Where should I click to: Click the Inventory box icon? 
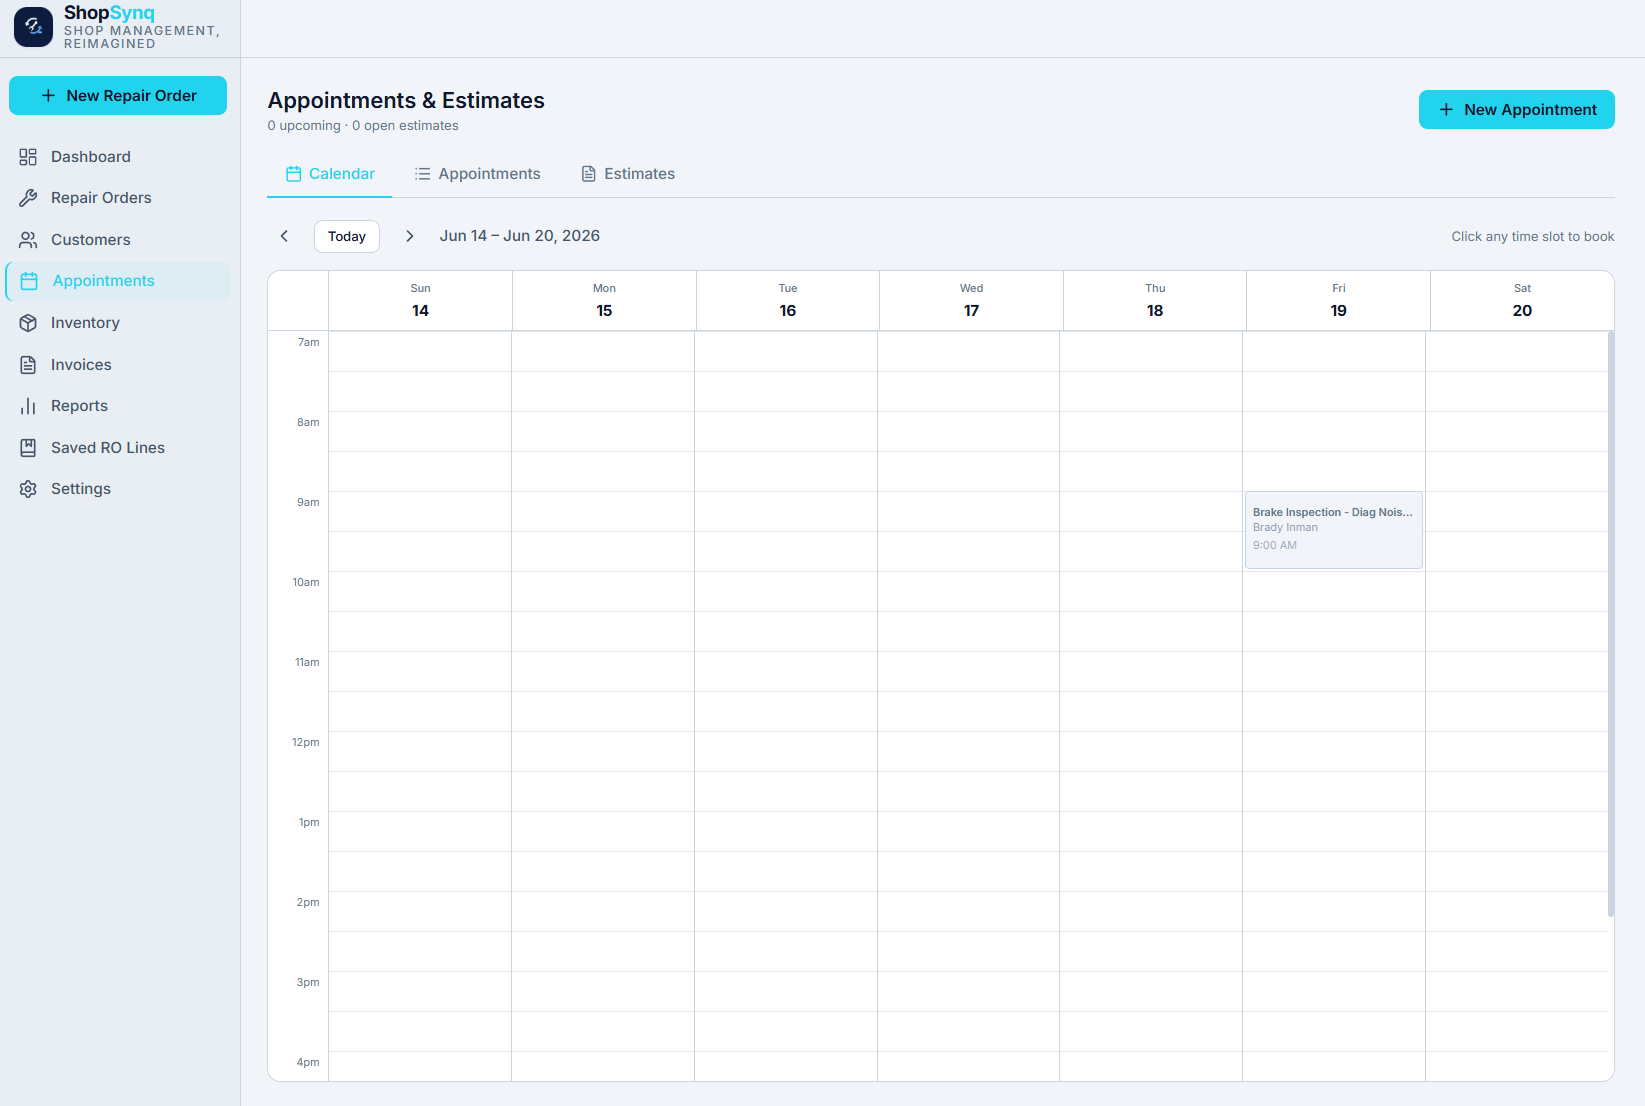point(28,323)
